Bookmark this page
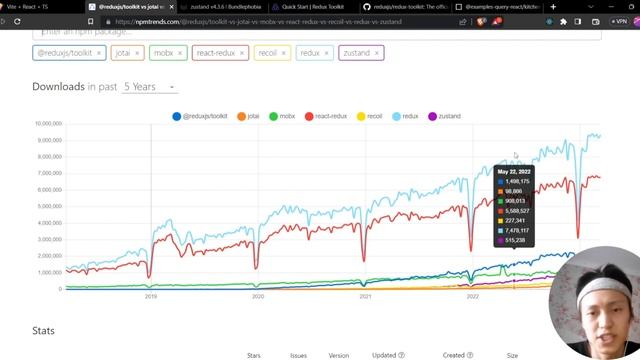Viewport: 640px width, 360px height. coord(91,22)
